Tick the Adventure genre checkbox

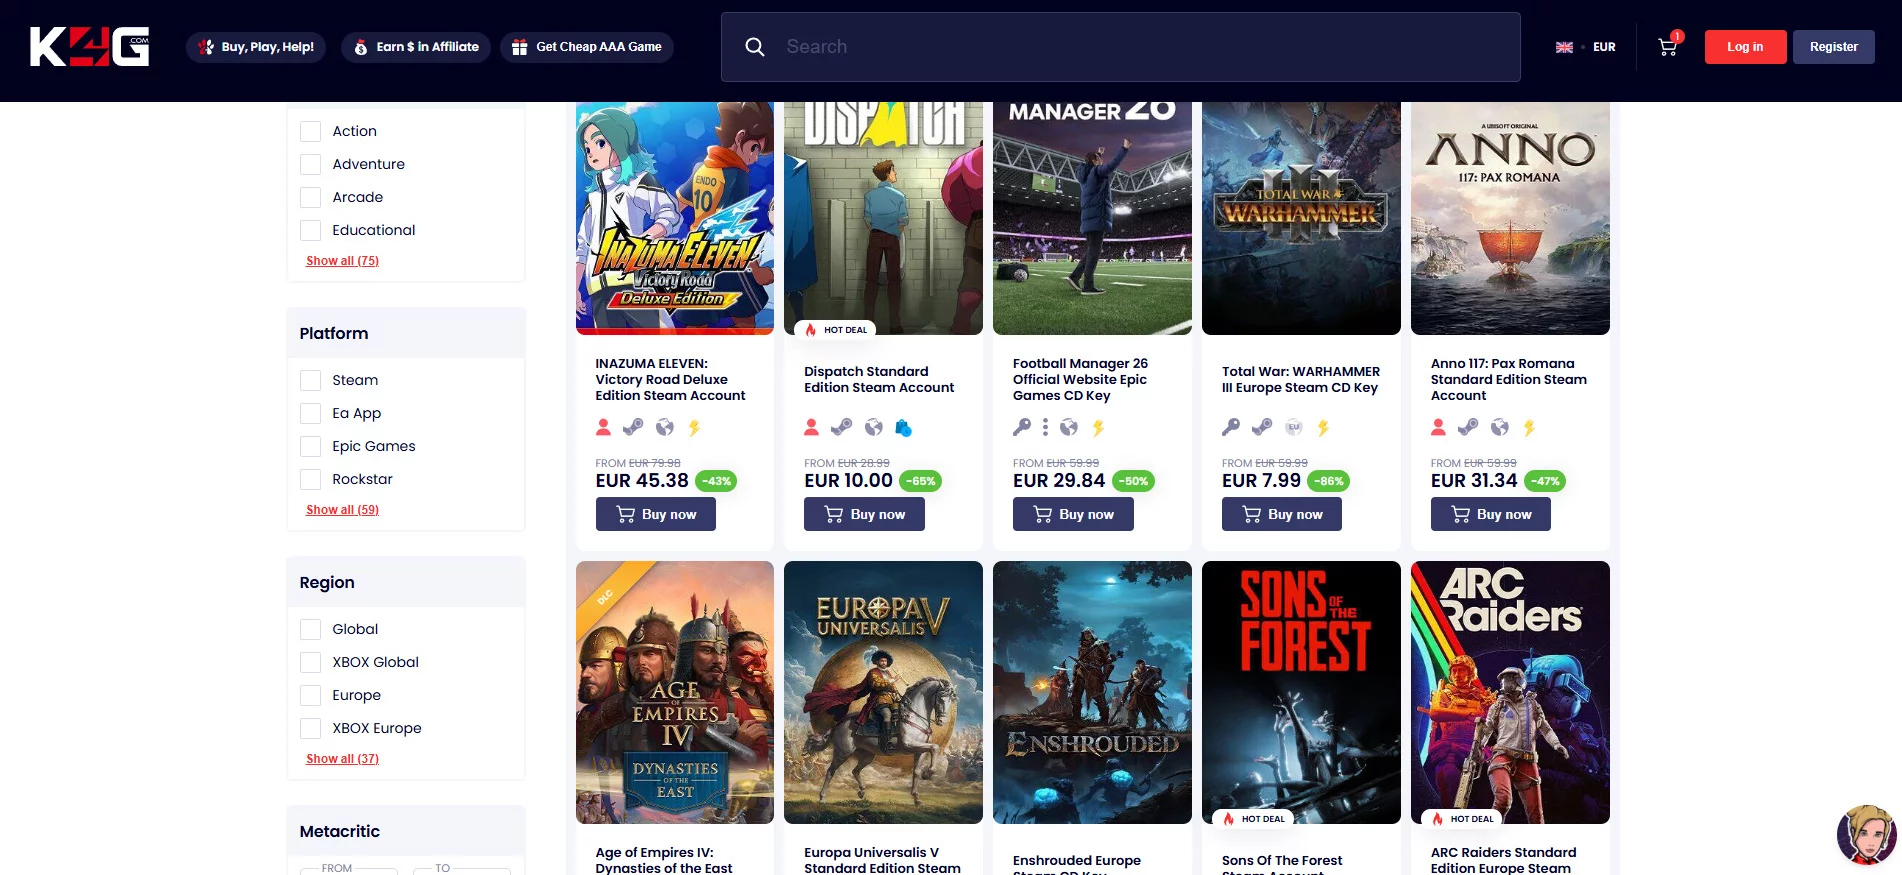click(x=311, y=165)
